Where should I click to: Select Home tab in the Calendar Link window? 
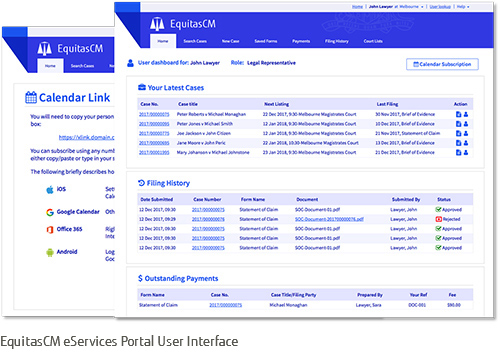[50, 66]
